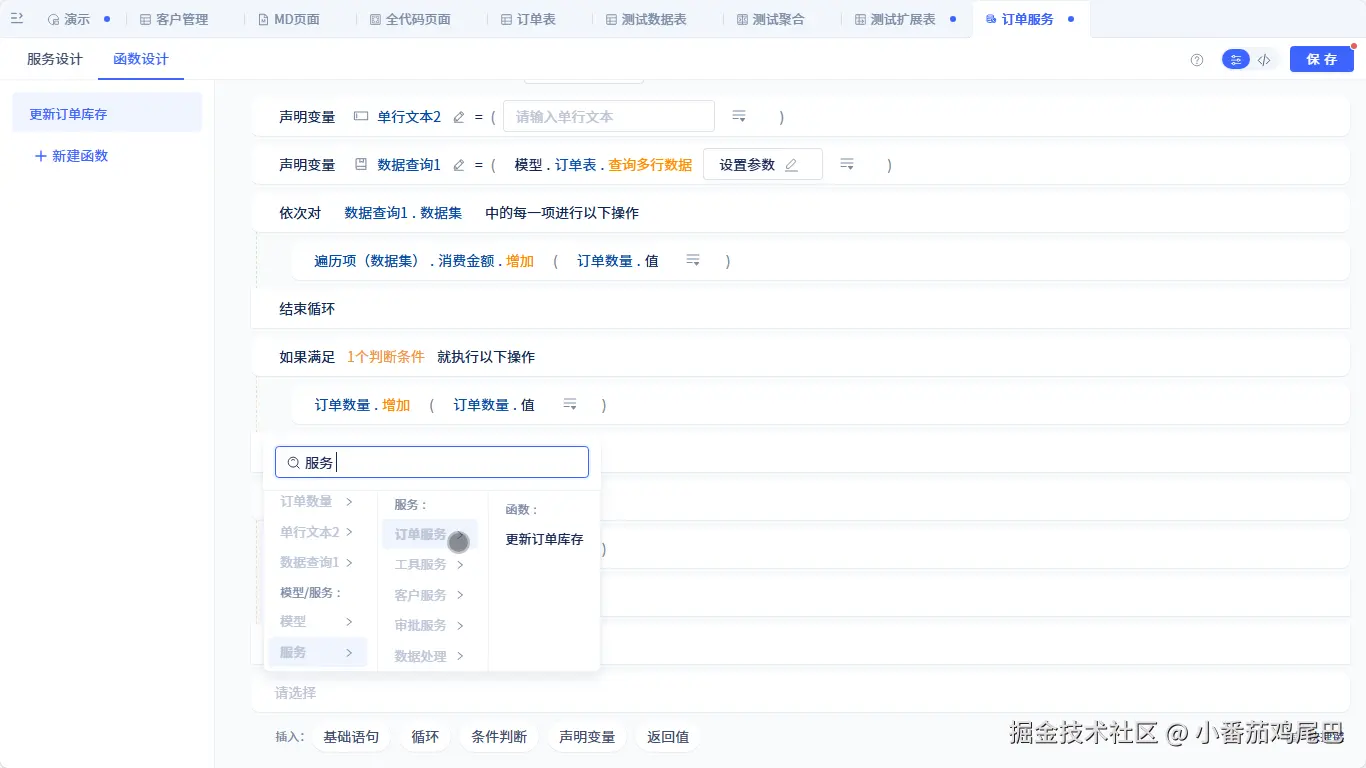Edit variable name 数据查询1 pencil icon
The image size is (1366, 768).
point(459,165)
